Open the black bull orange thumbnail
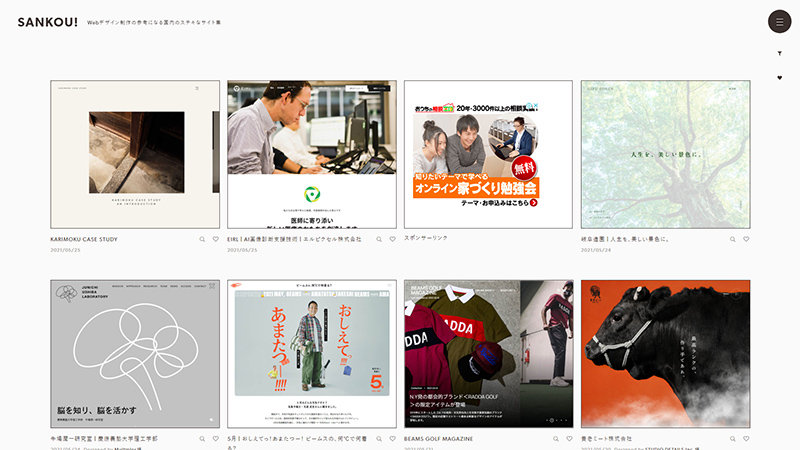 pyautogui.click(x=665, y=354)
